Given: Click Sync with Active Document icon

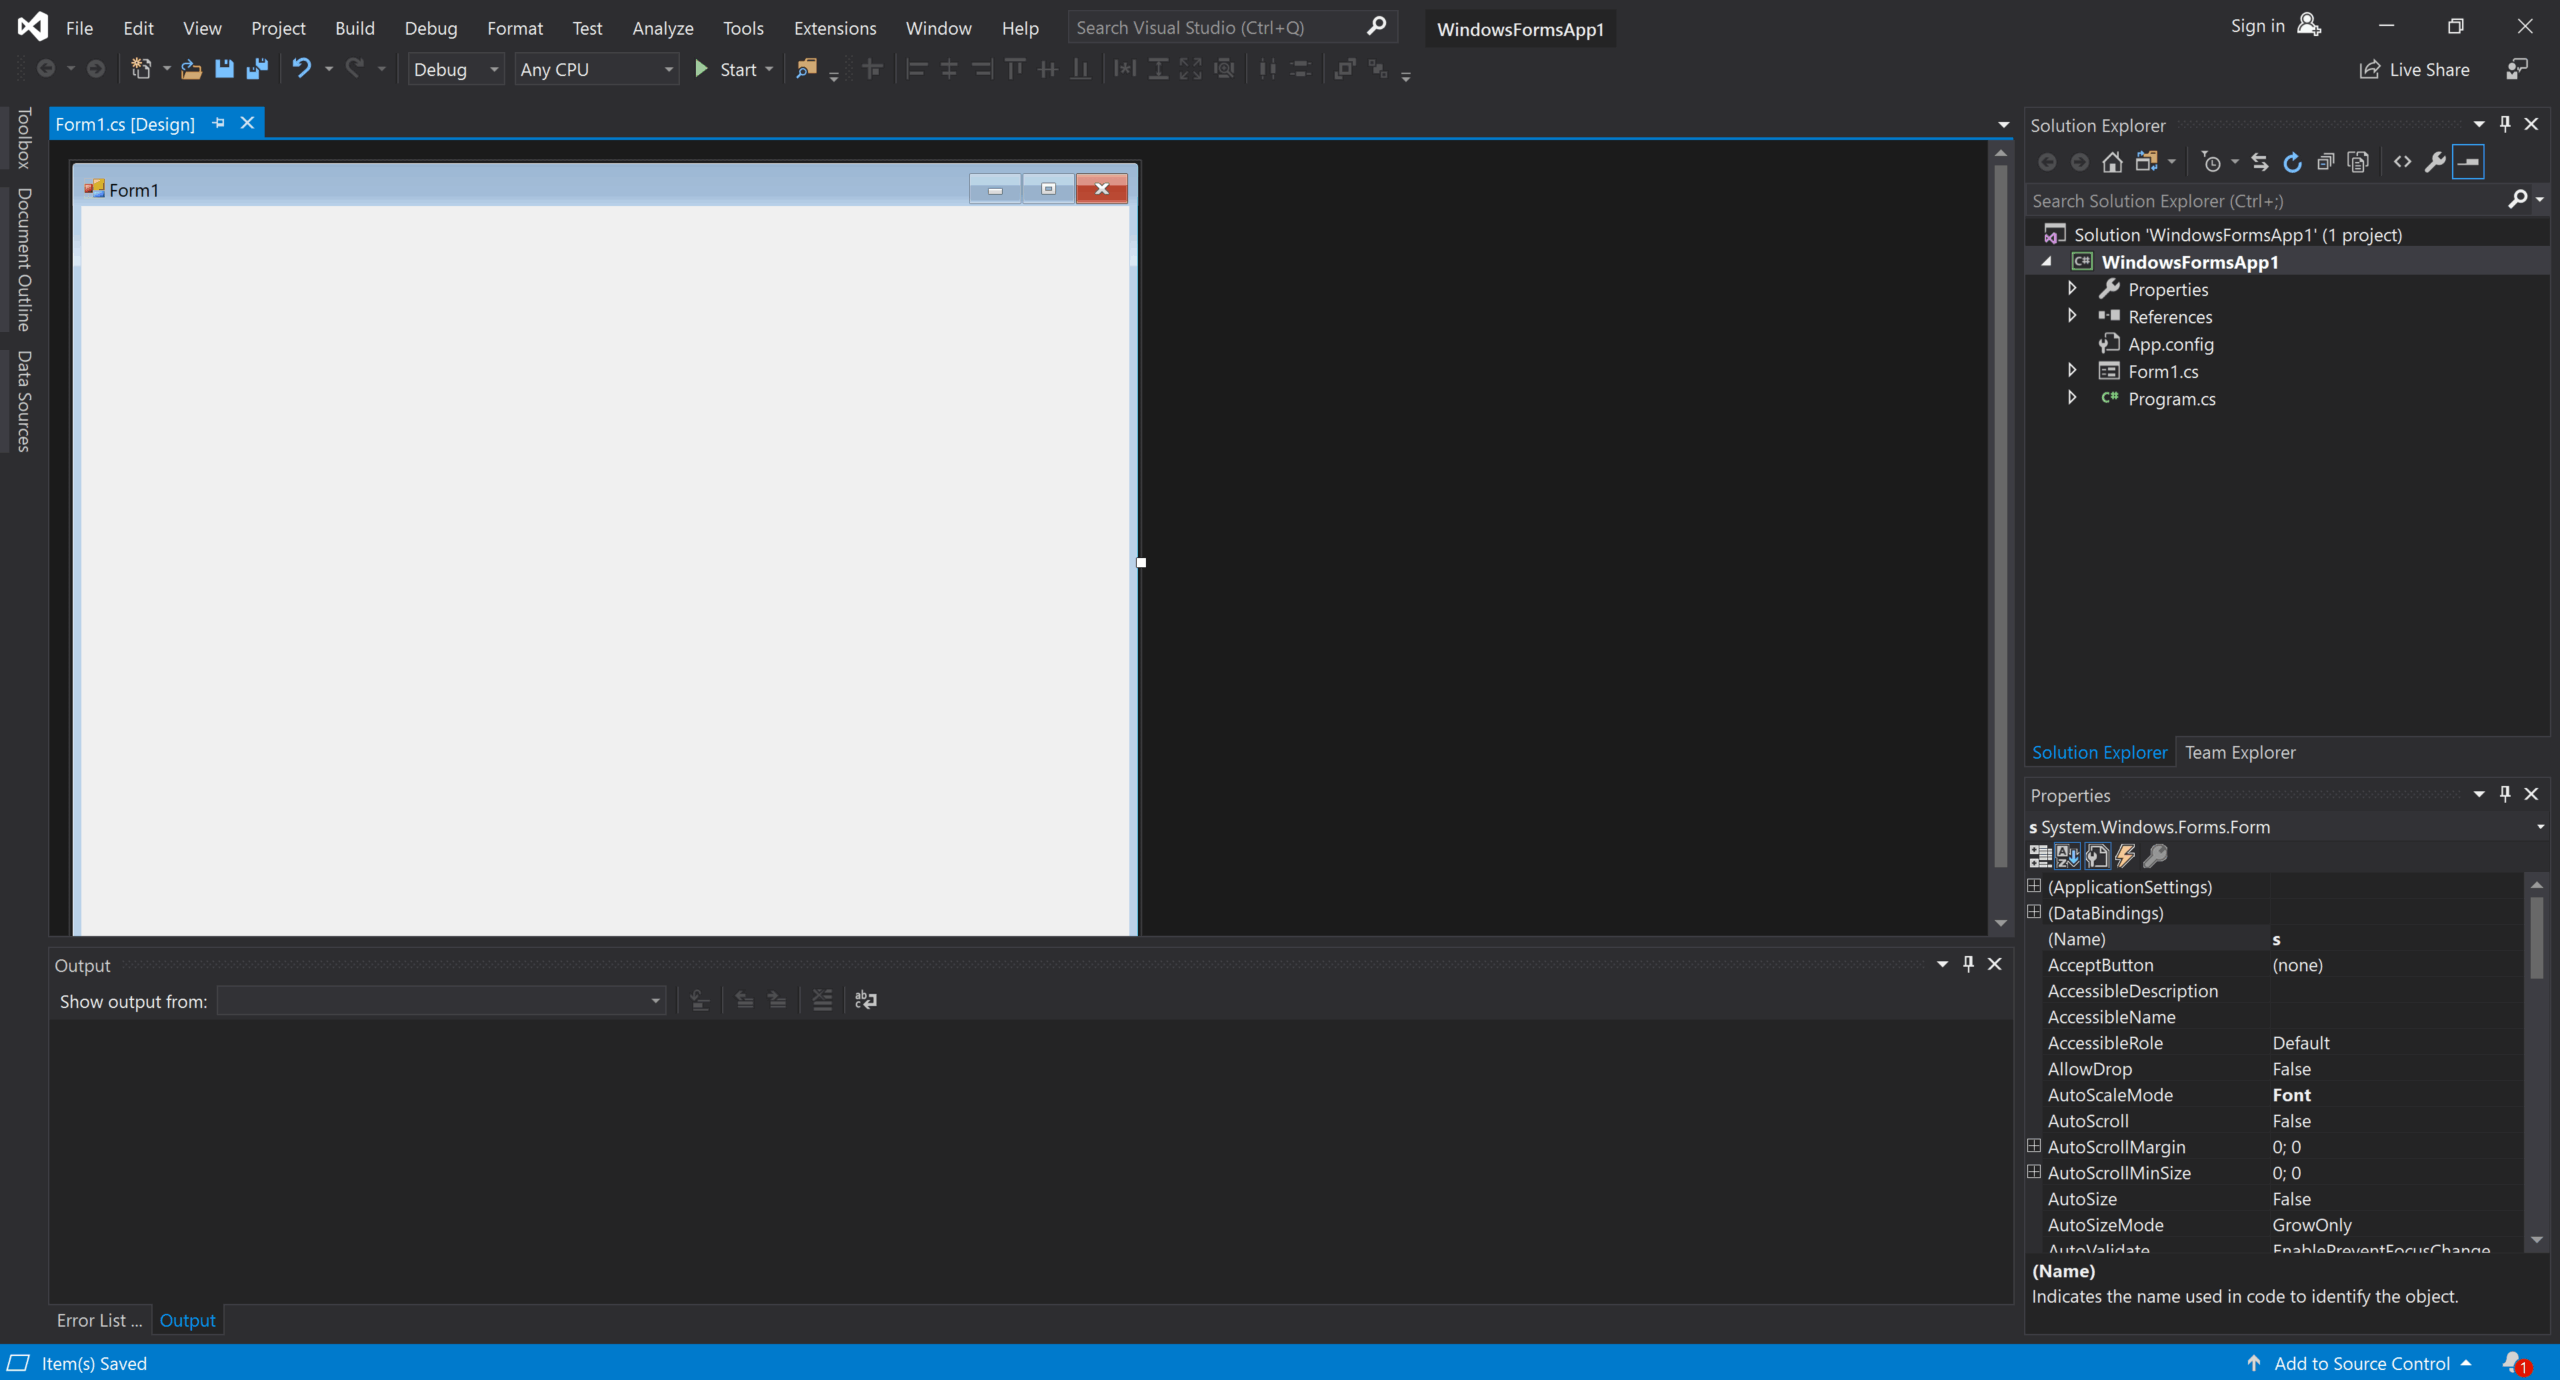Looking at the screenshot, I should [x=2260, y=161].
